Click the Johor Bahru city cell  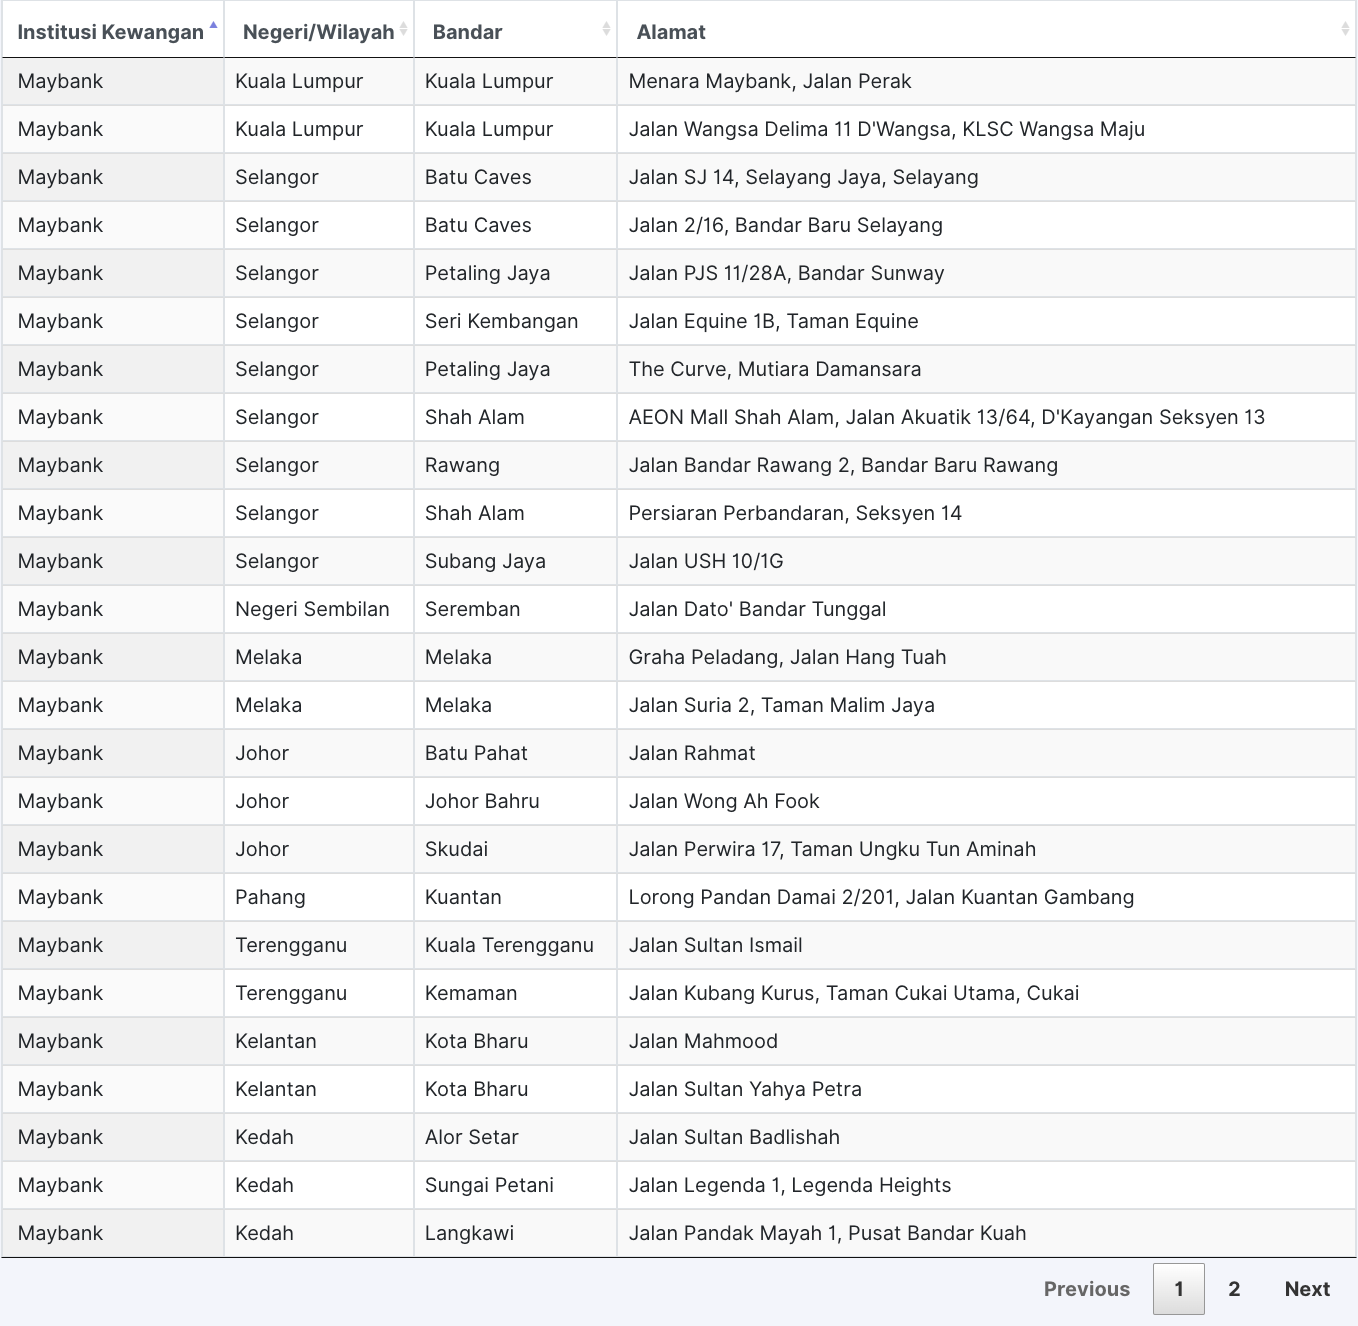coord(482,801)
